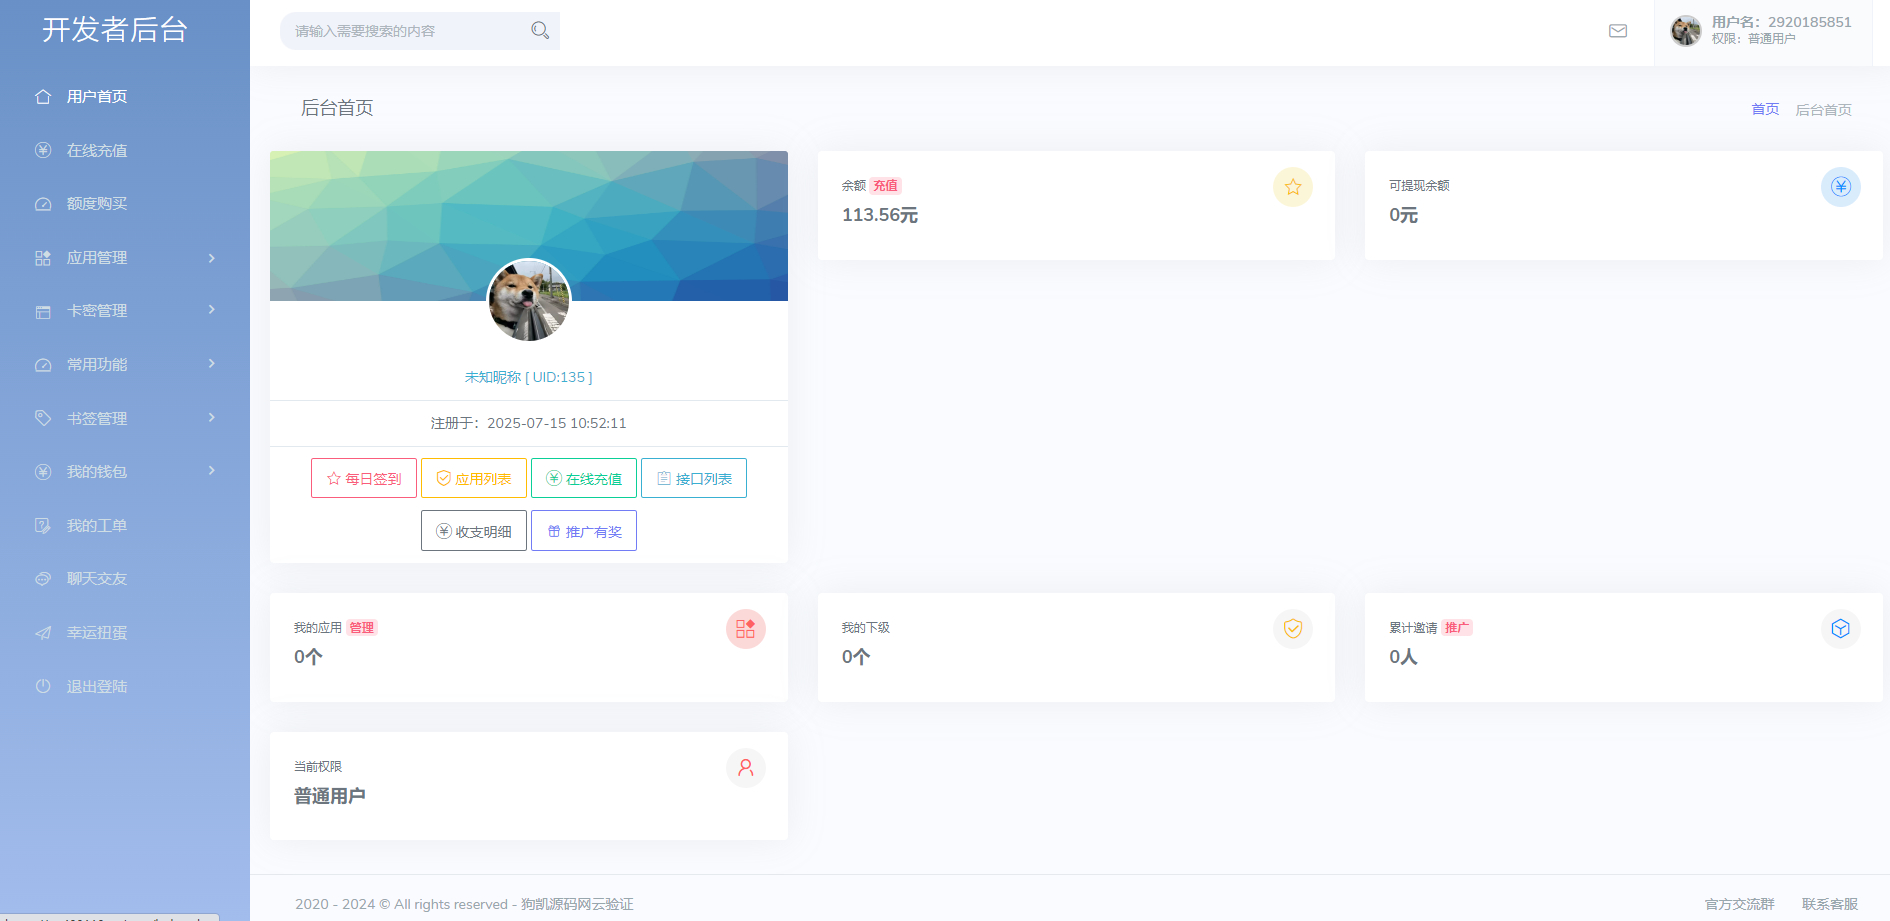Expand the 应用管理 sidebar menu
The width and height of the screenshot is (1890, 921).
(125, 258)
